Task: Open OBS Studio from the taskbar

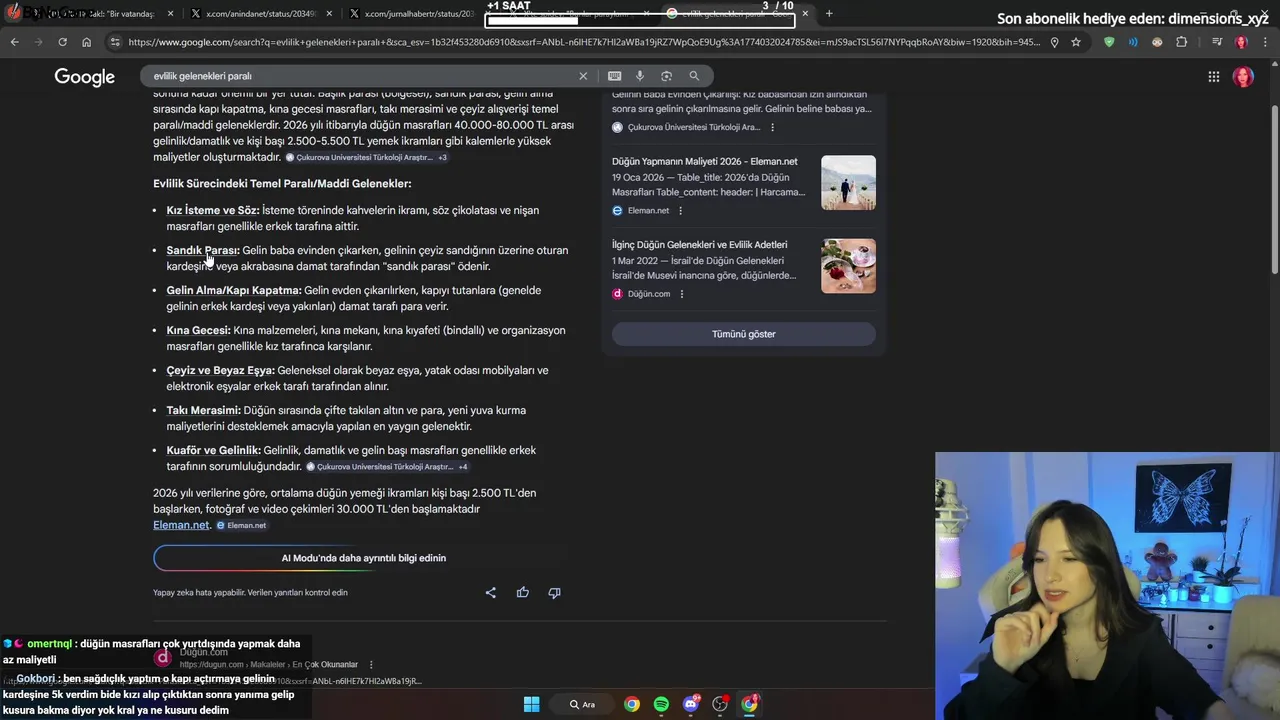Action: click(720, 704)
